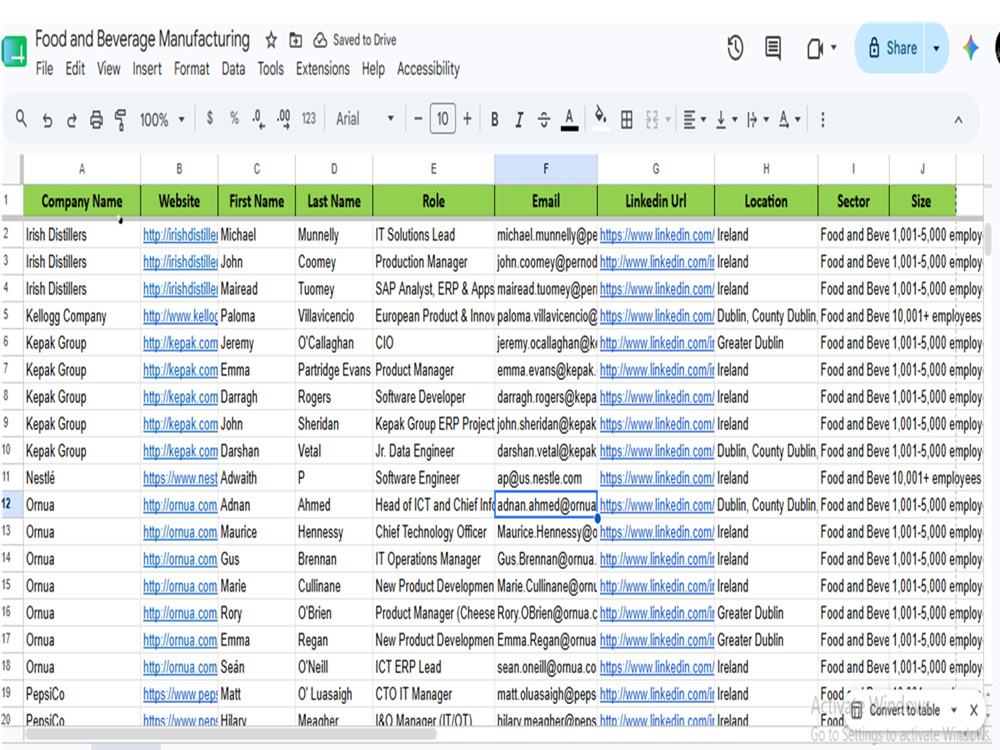Open the text color picker
The width and height of the screenshot is (1000, 750).
coord(570,119)
